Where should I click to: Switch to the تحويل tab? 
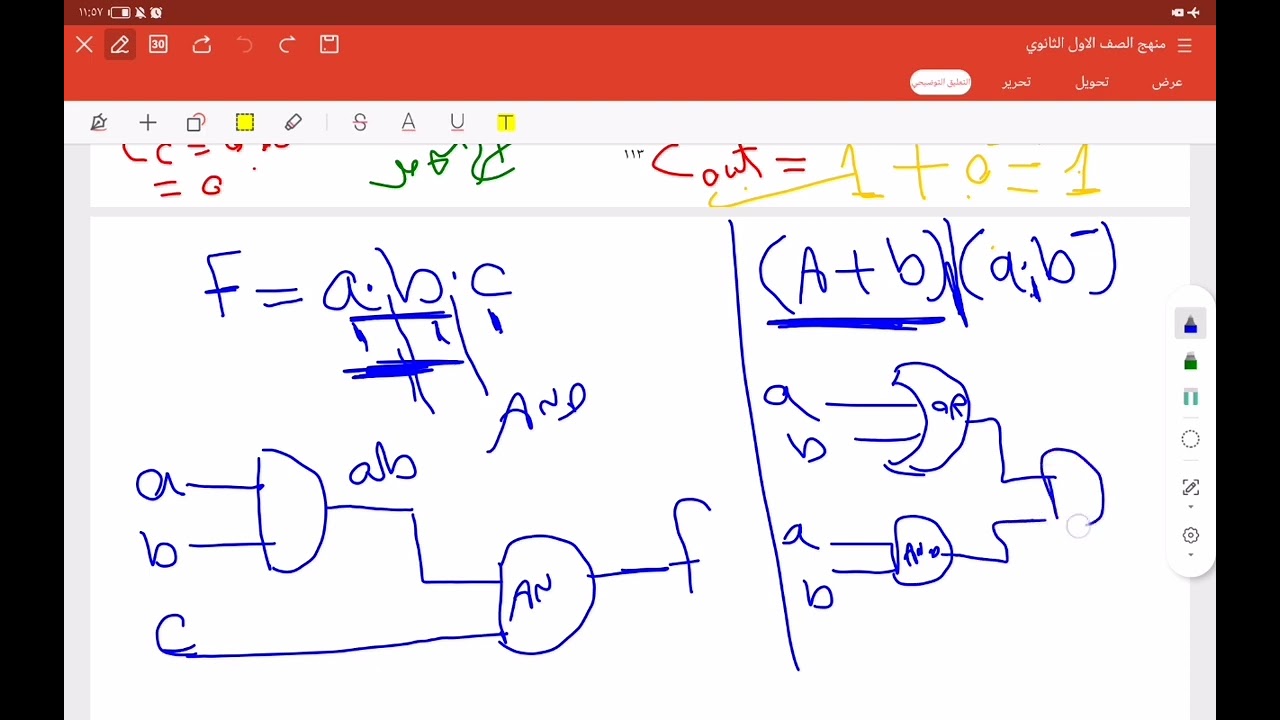1092,82
